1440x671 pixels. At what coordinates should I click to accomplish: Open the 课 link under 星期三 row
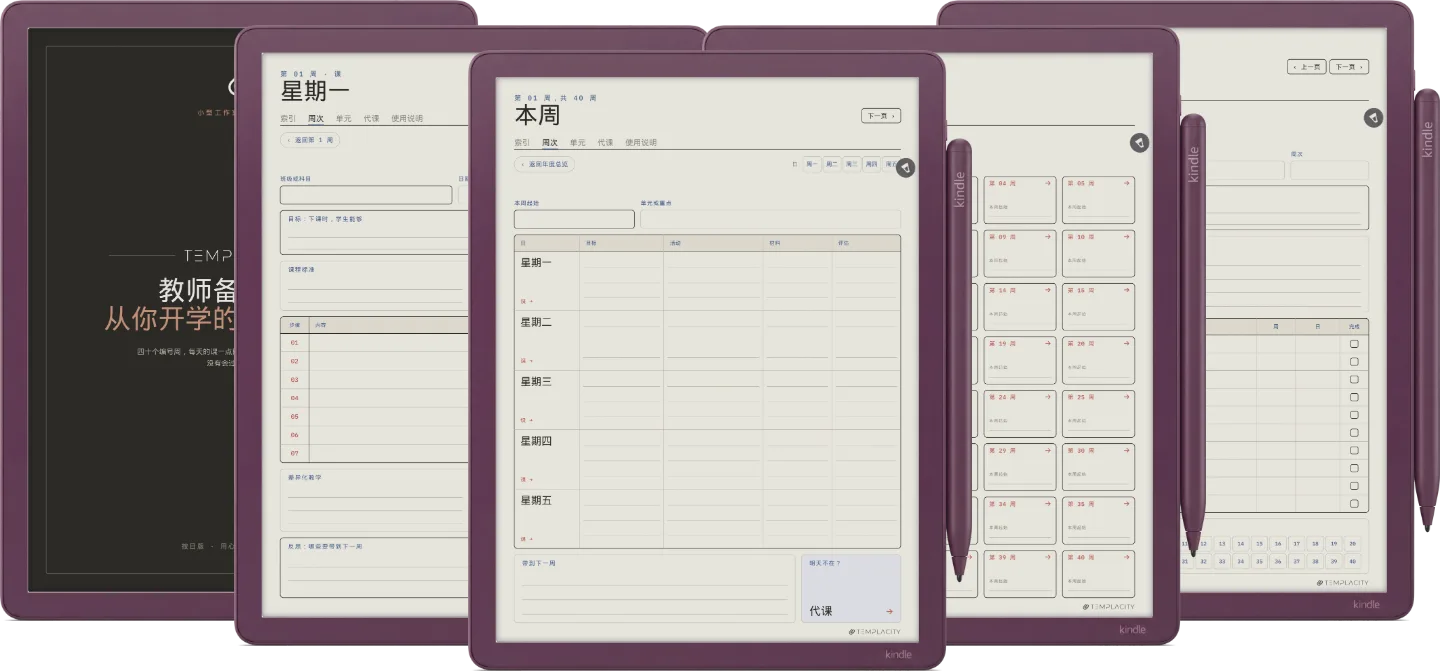click(x=526, y=420)
